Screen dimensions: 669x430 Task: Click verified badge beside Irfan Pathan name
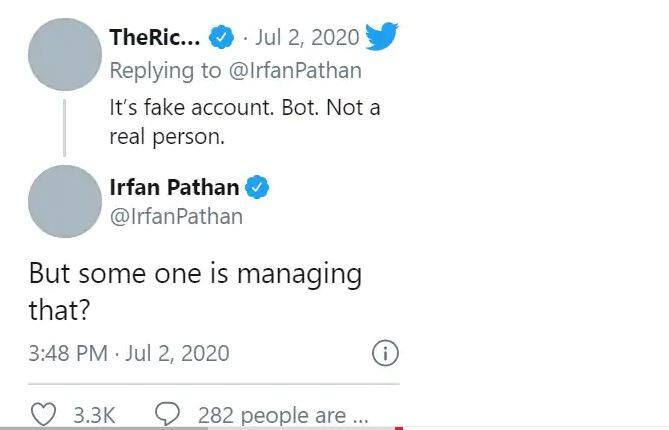[x=258, y=187]
